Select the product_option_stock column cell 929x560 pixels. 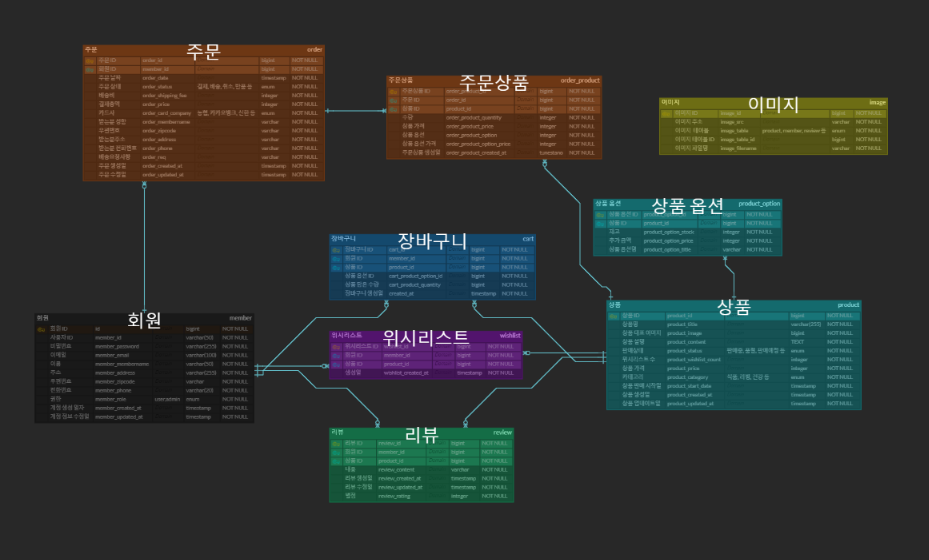click(x=669, y=232)
